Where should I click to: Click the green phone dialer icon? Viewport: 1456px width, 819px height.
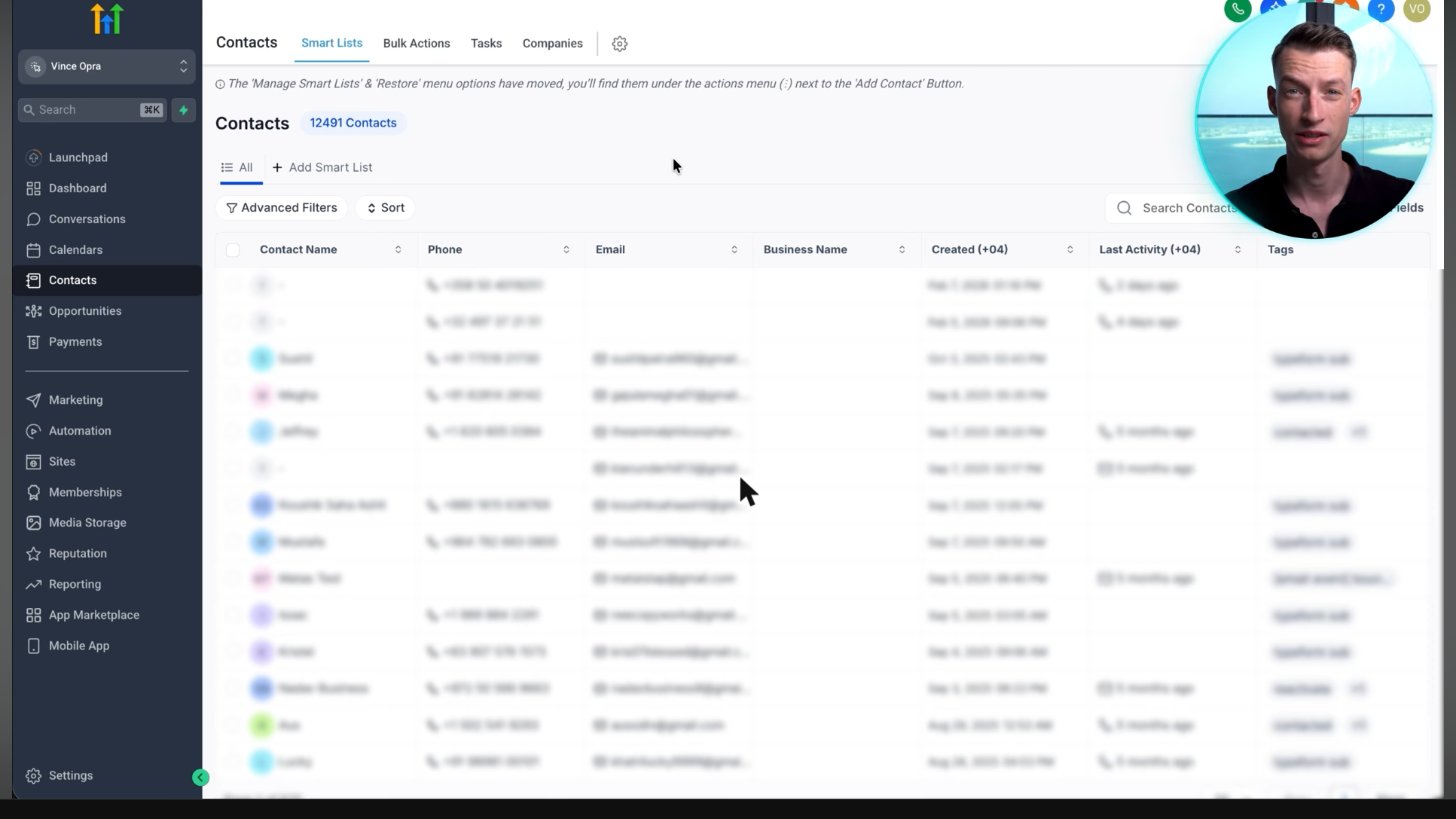tap(1238, 9)
